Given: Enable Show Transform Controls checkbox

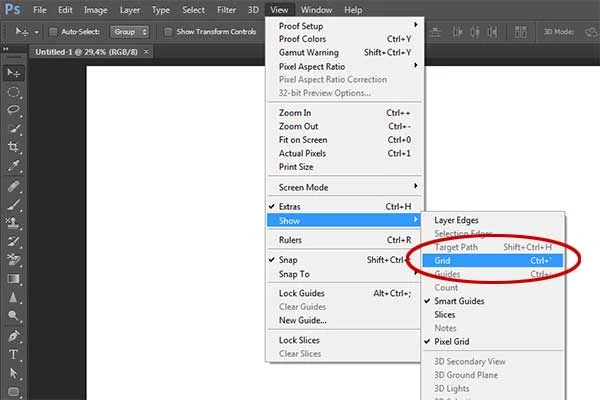Looking at the screenshot, I should tap(168, 32).
